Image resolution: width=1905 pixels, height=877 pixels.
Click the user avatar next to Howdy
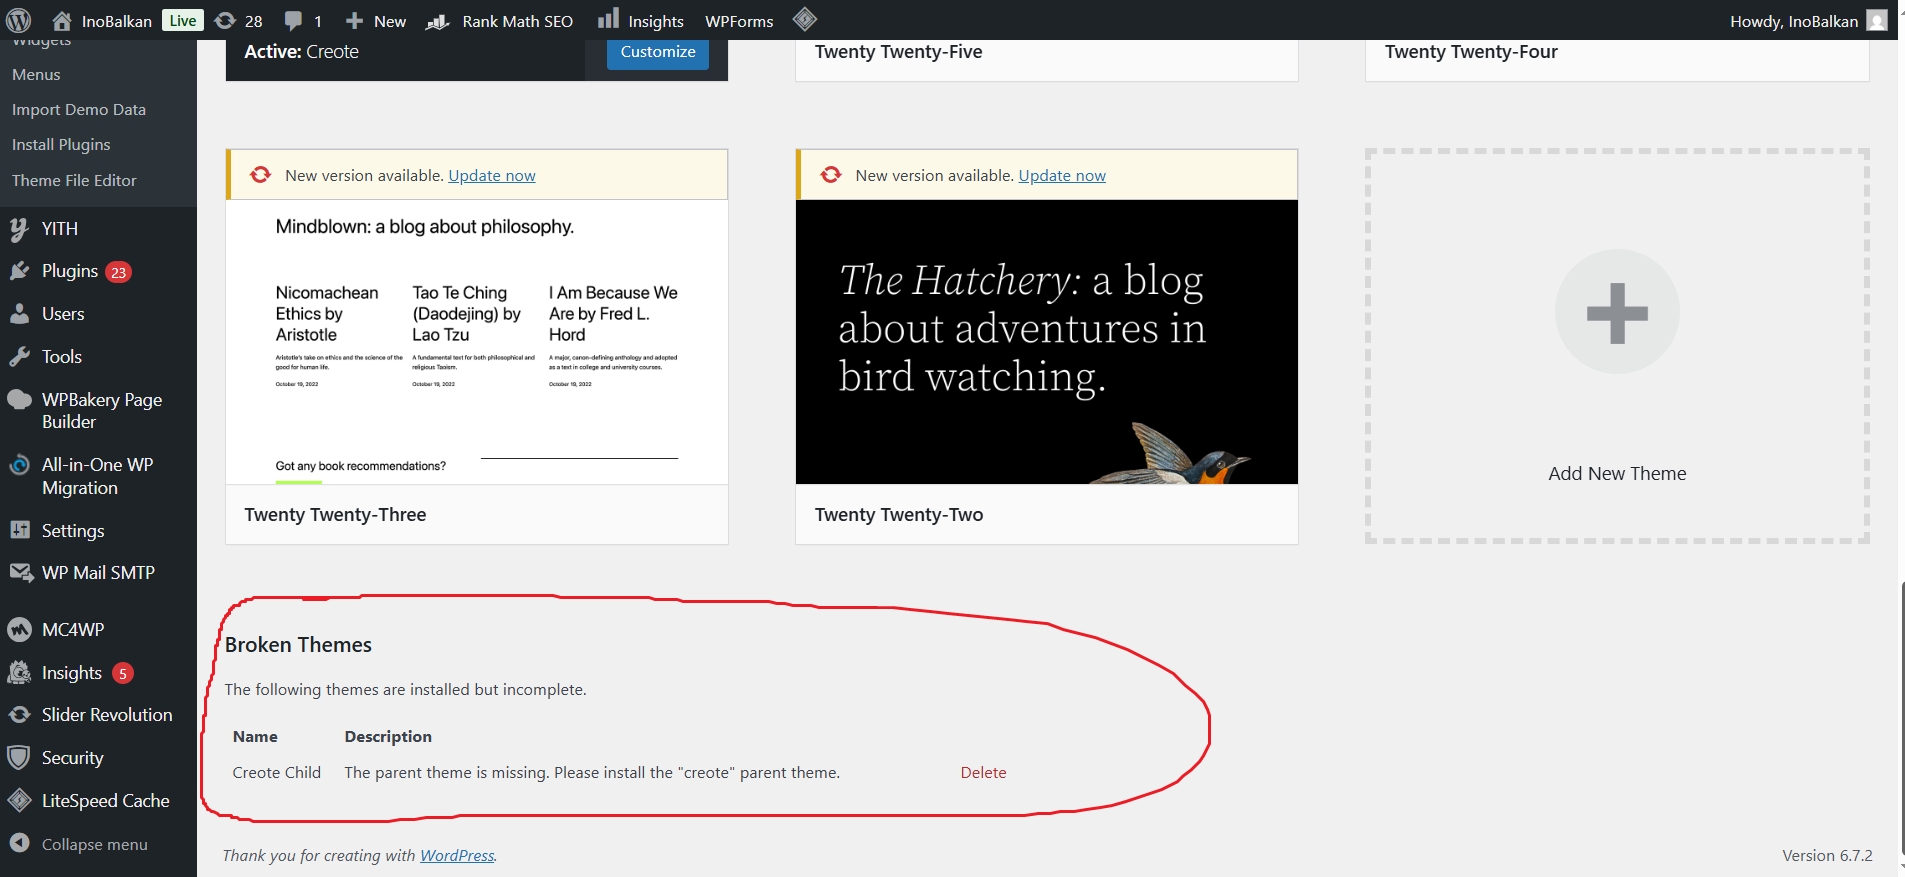(1877, 21)
